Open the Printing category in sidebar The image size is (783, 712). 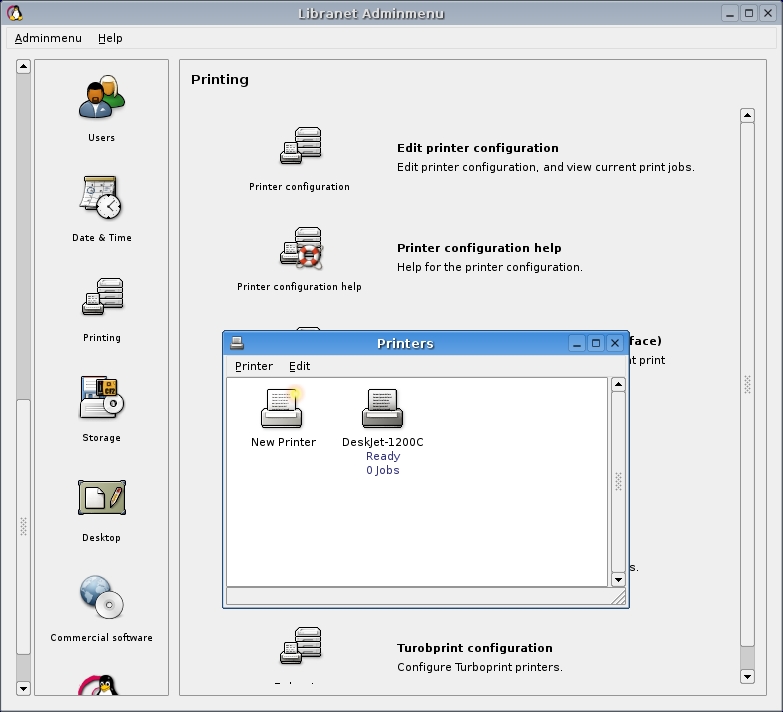point(101,298)
